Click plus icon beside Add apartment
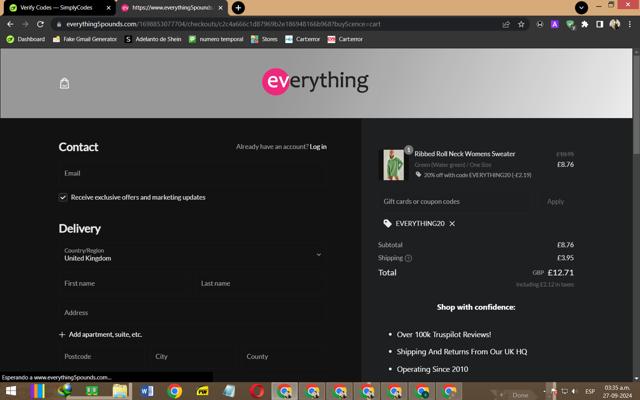The image size is (640, 400). coord(62,335)
